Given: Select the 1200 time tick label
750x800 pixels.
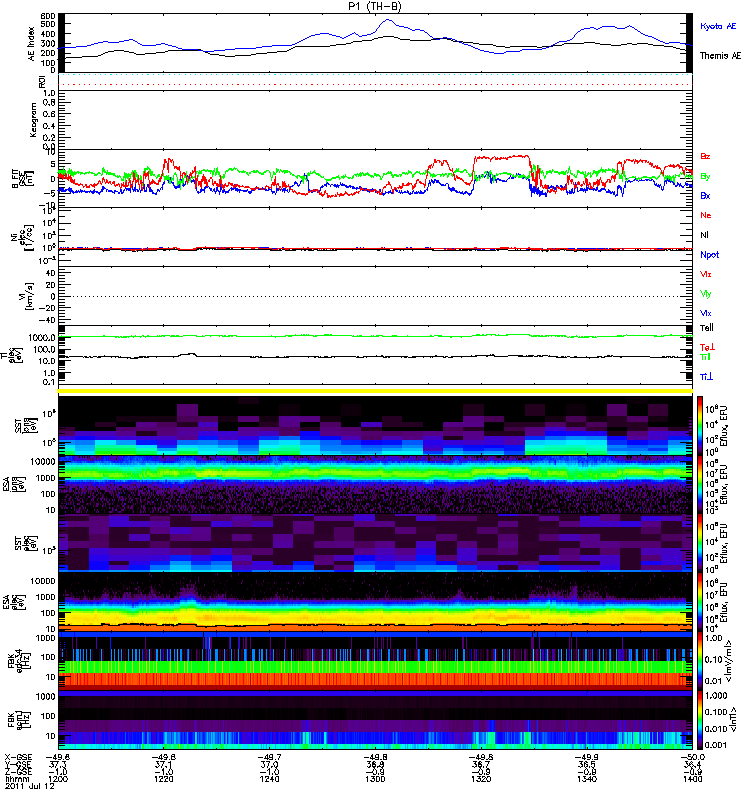Looking at the screenshot, I should [x=57, y=779].
